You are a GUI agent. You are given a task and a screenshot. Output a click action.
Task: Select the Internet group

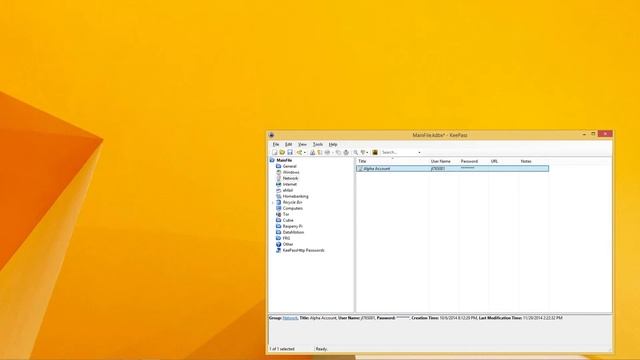pyautogui.click(x=290, y=184)
